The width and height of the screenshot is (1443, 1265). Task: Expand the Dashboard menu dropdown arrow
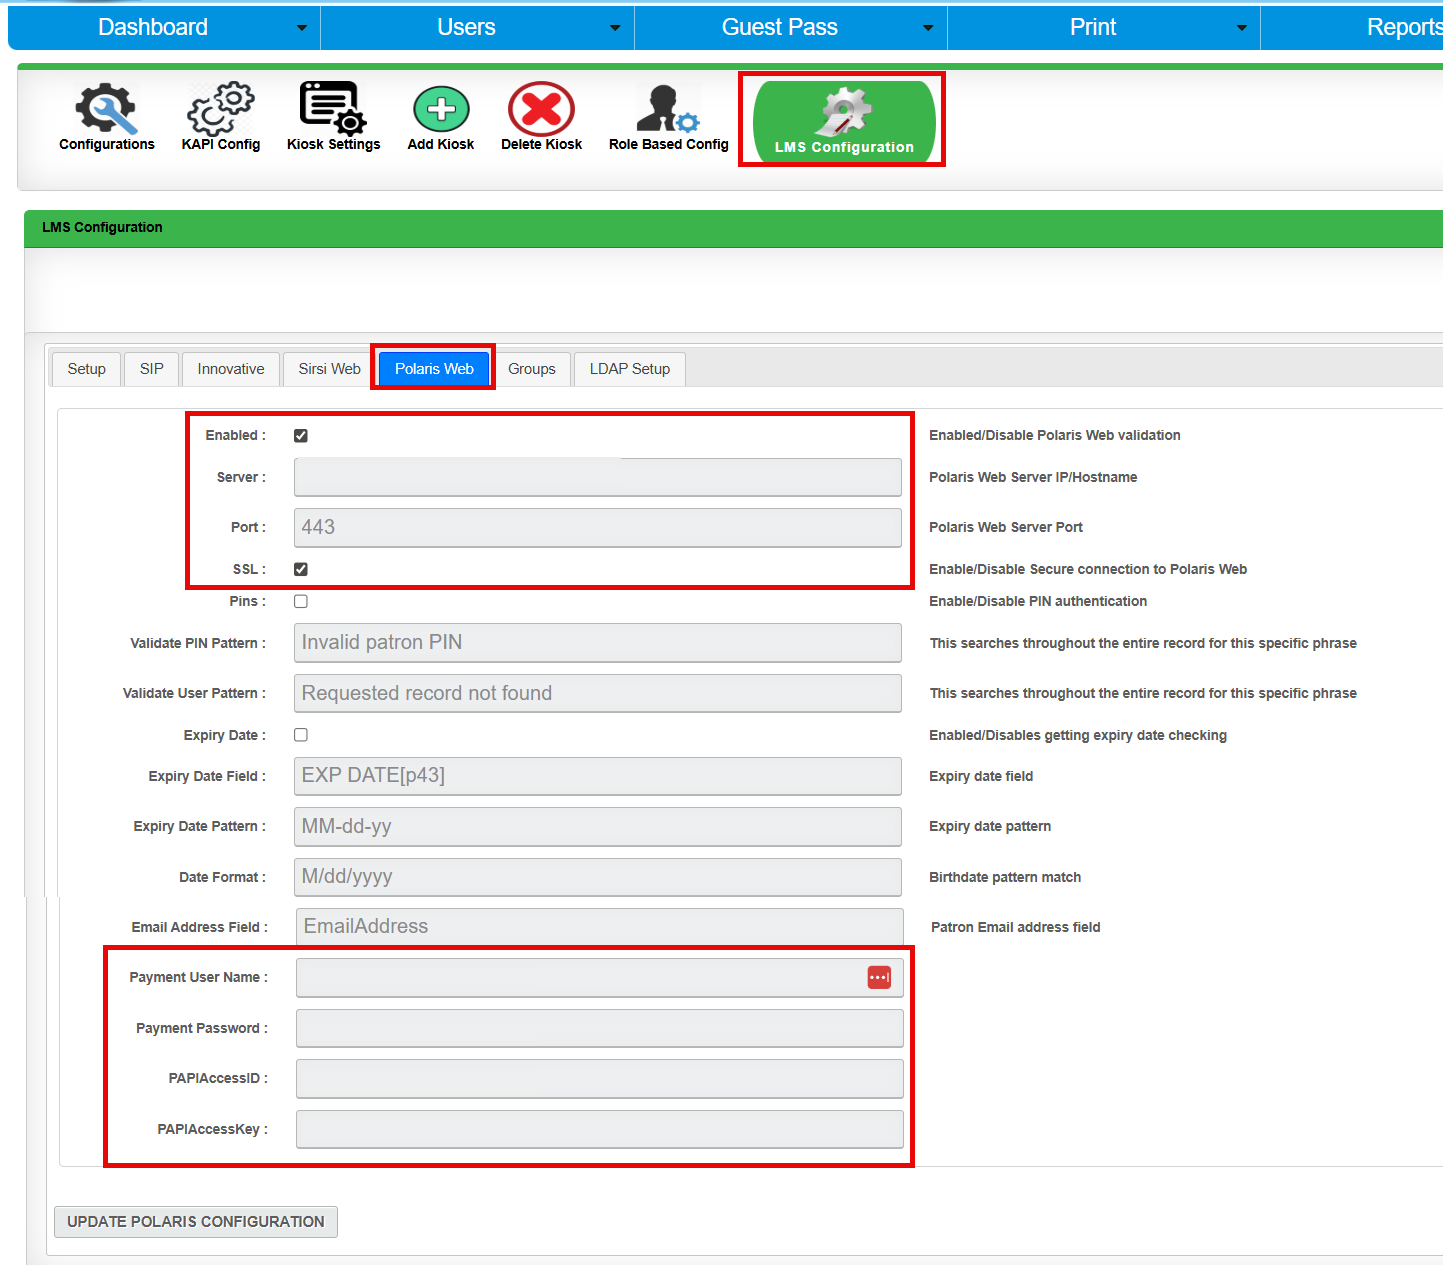[302, 28]
